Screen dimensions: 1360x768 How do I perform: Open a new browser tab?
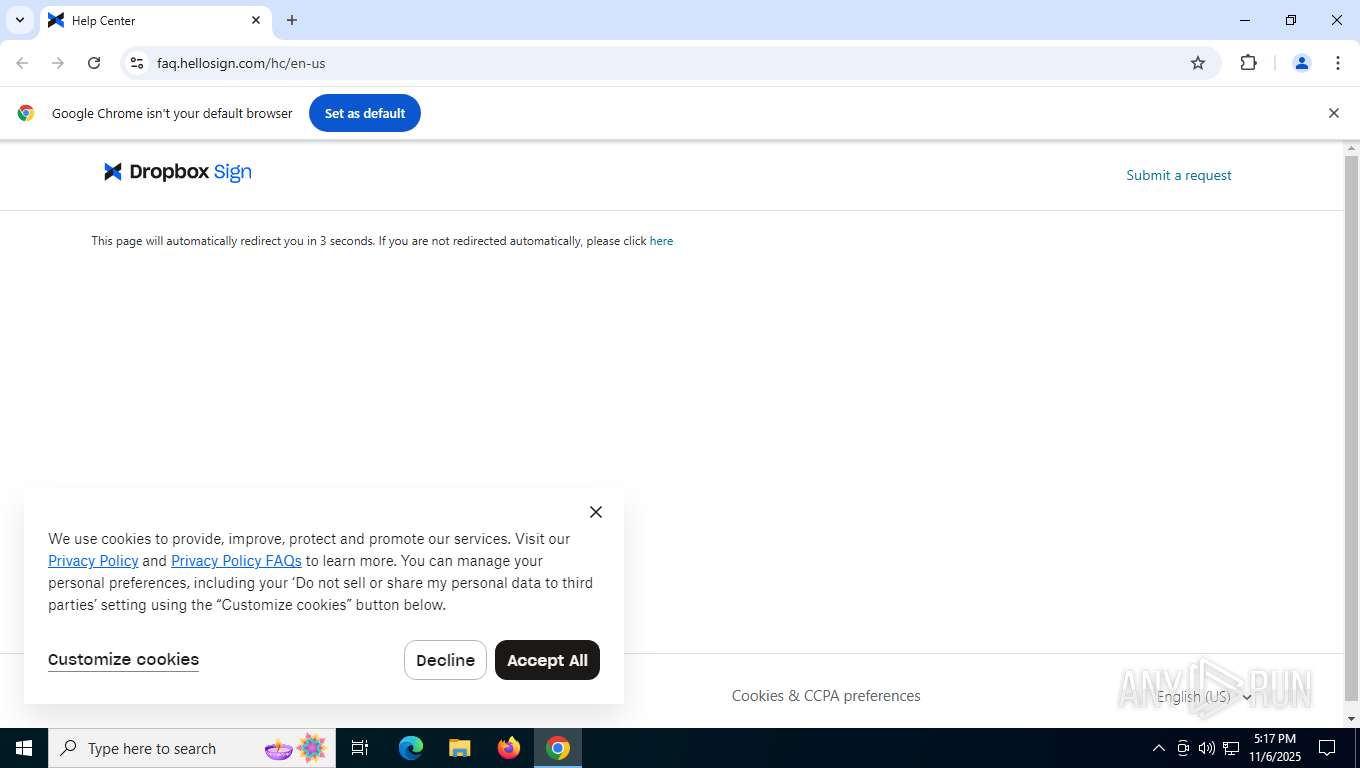coord(292,20)
